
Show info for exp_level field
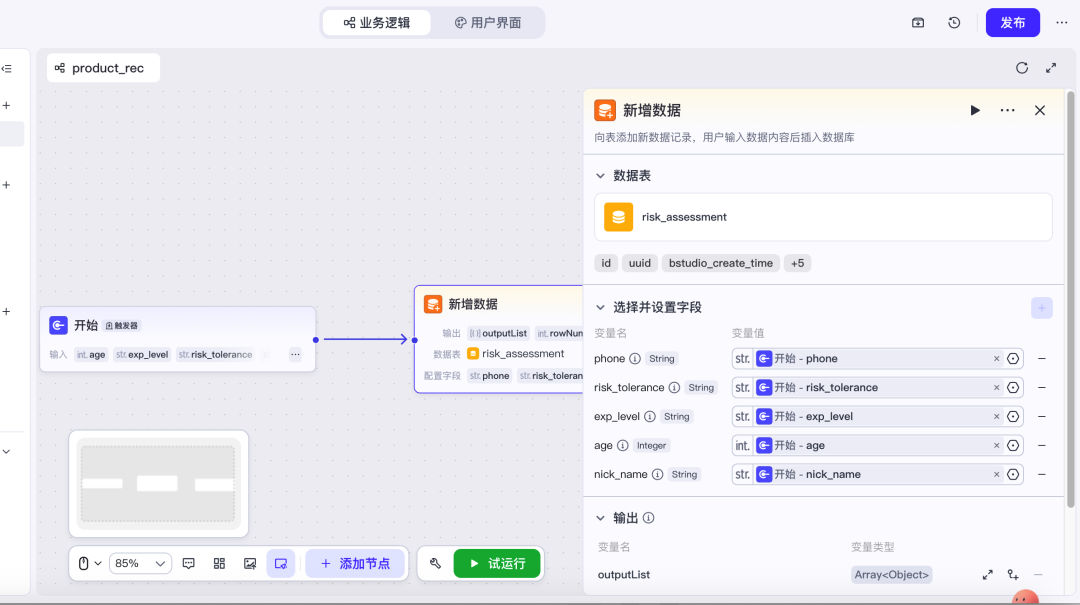click(650, 416)
